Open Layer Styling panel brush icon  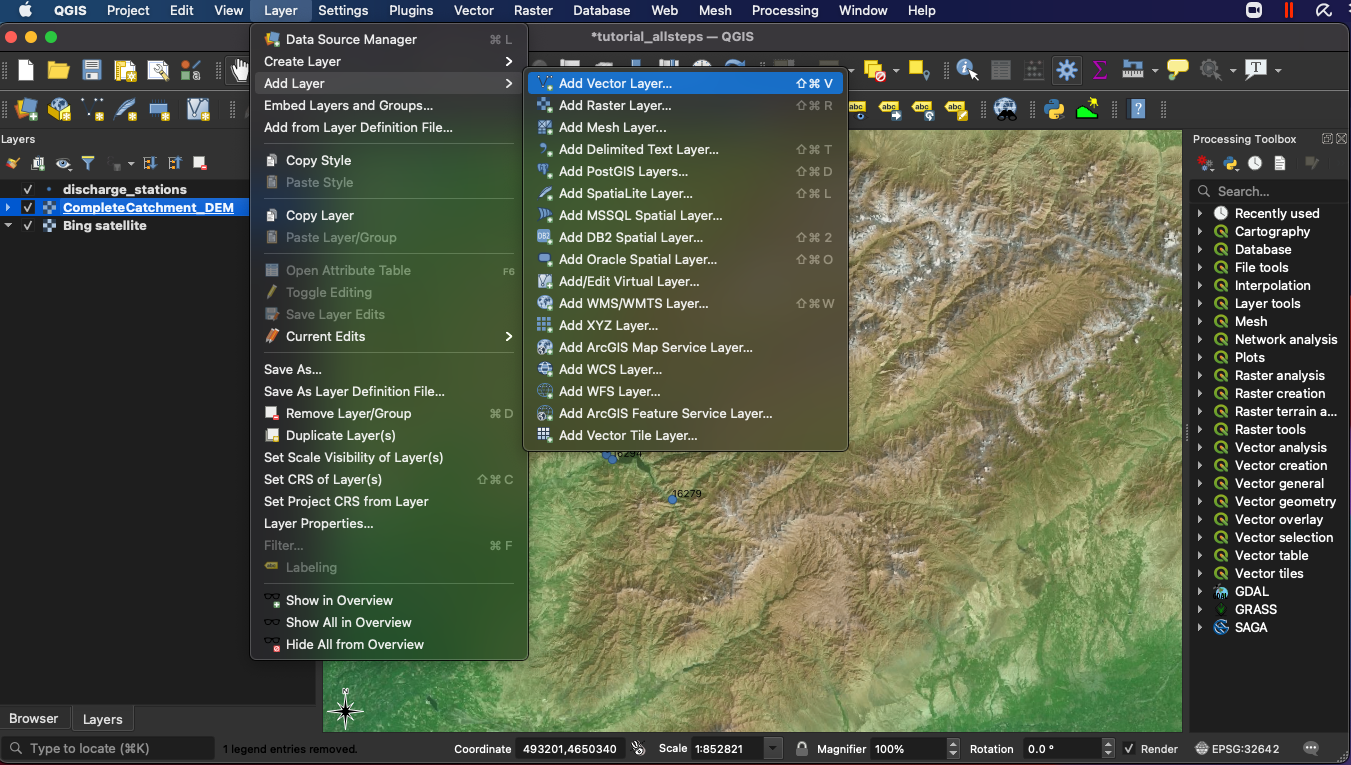(13, 163)
